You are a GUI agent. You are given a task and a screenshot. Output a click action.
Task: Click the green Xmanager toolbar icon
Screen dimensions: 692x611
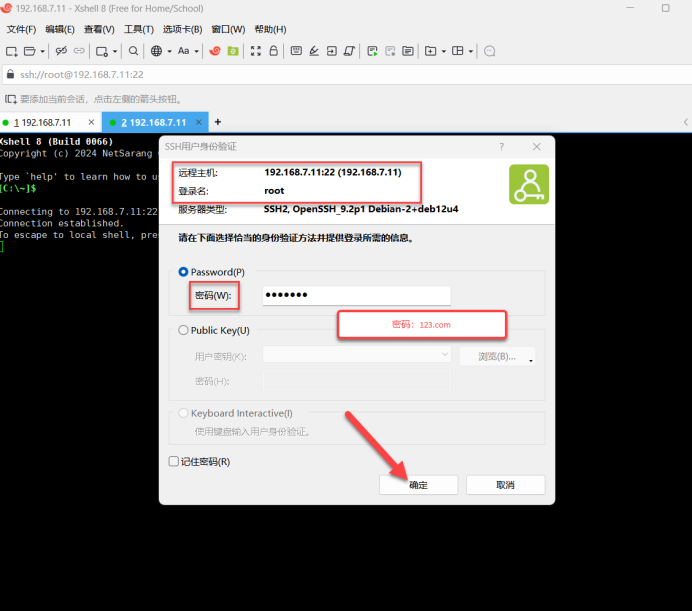232,51
